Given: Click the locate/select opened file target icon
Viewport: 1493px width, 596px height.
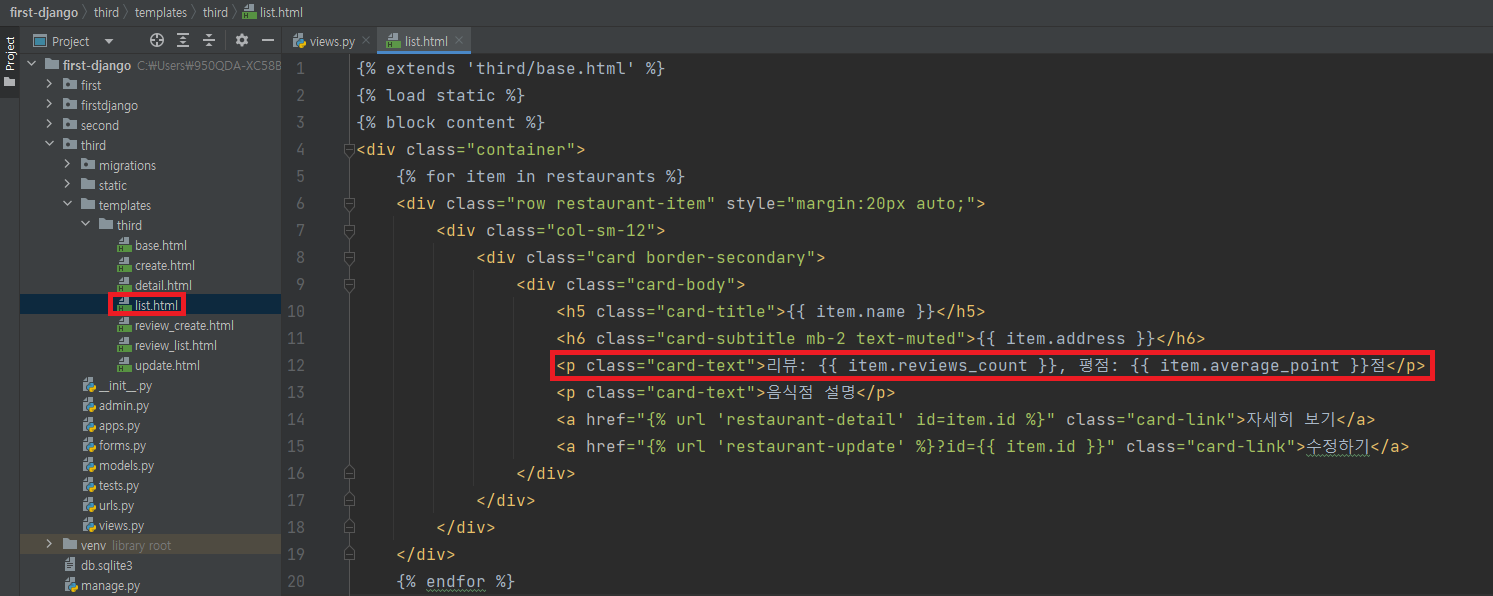Looking at the screenshot, I should coord(157,41).
